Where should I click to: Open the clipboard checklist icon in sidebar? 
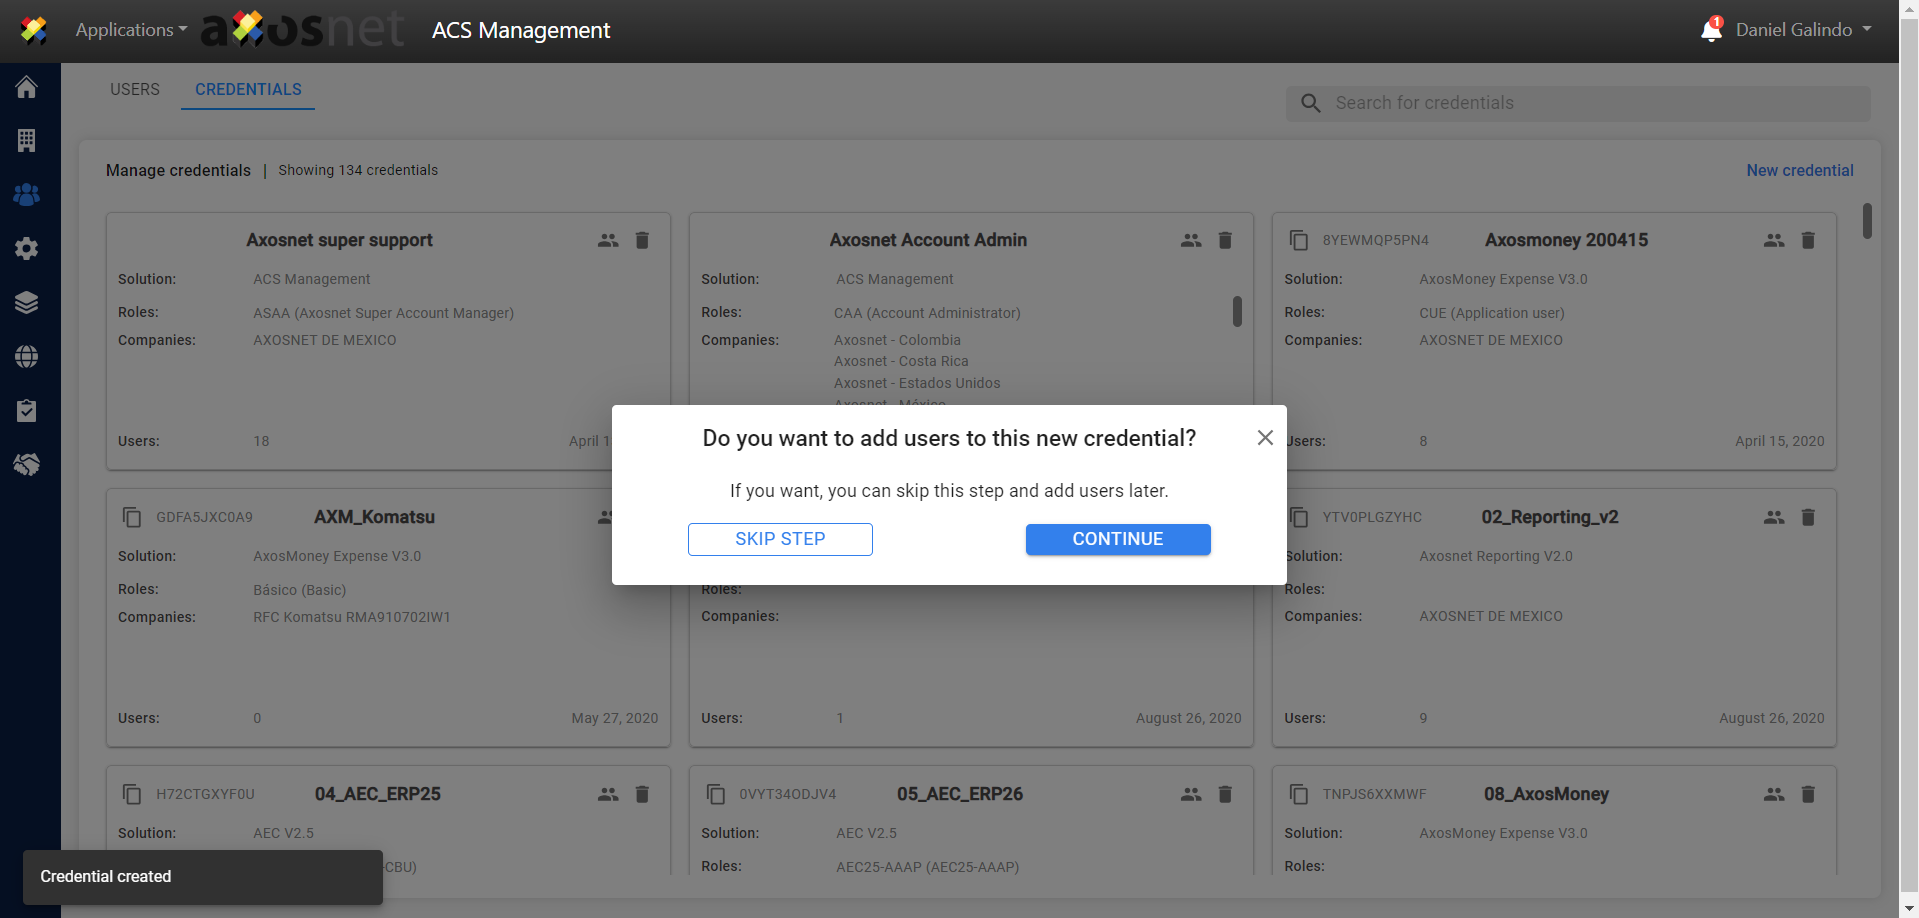click(27, 410)
